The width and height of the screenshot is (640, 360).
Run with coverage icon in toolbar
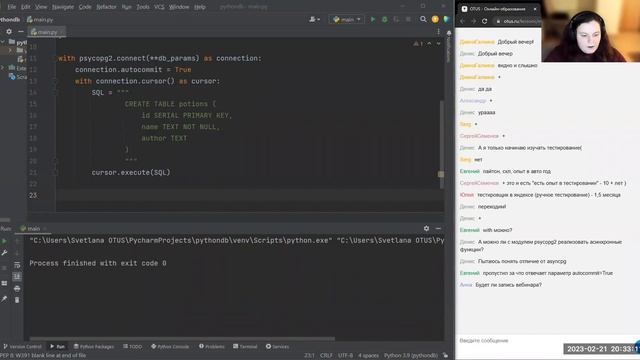396,19
